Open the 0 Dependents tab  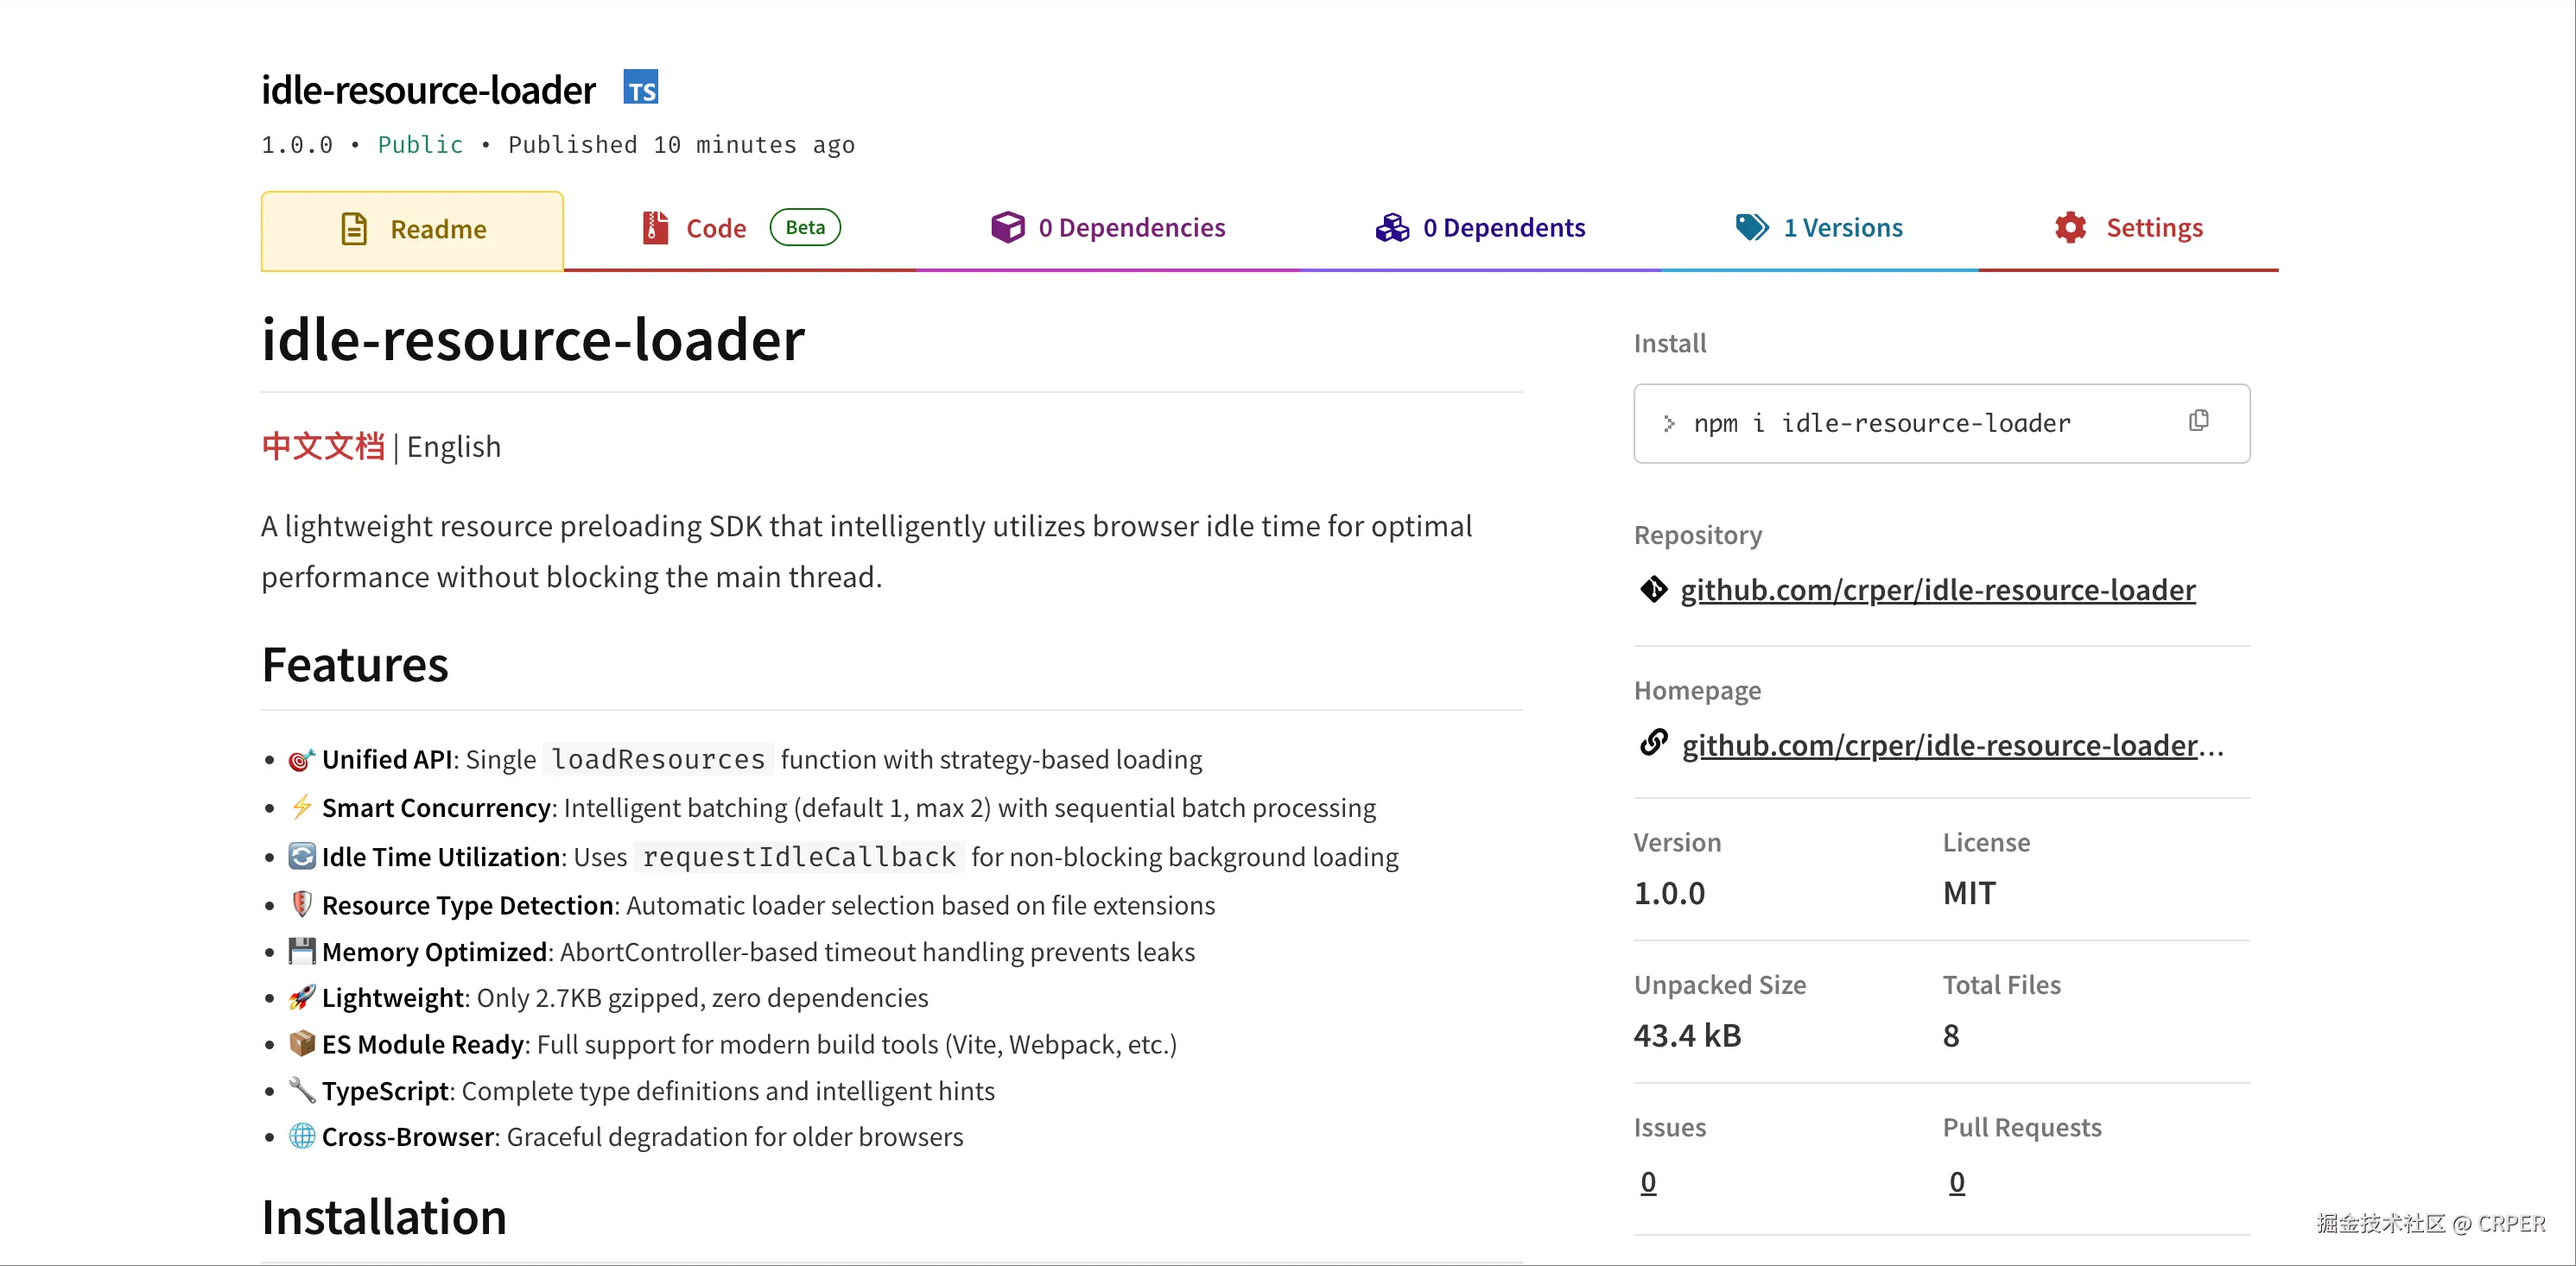pos(1503,228)
